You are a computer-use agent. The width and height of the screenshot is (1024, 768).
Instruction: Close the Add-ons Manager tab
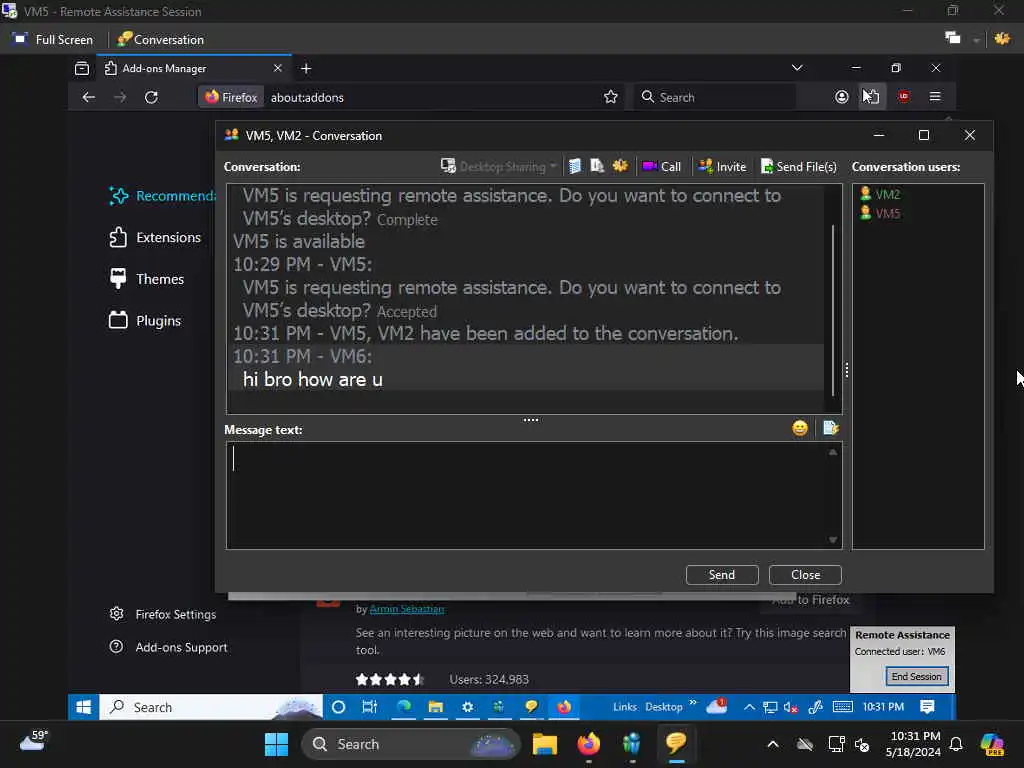278,68
